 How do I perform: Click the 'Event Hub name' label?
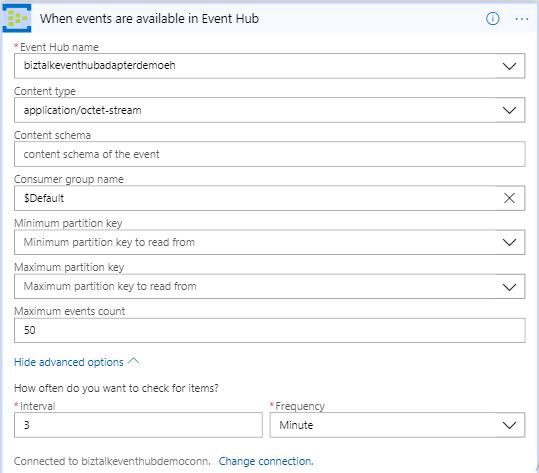(59, 47)
